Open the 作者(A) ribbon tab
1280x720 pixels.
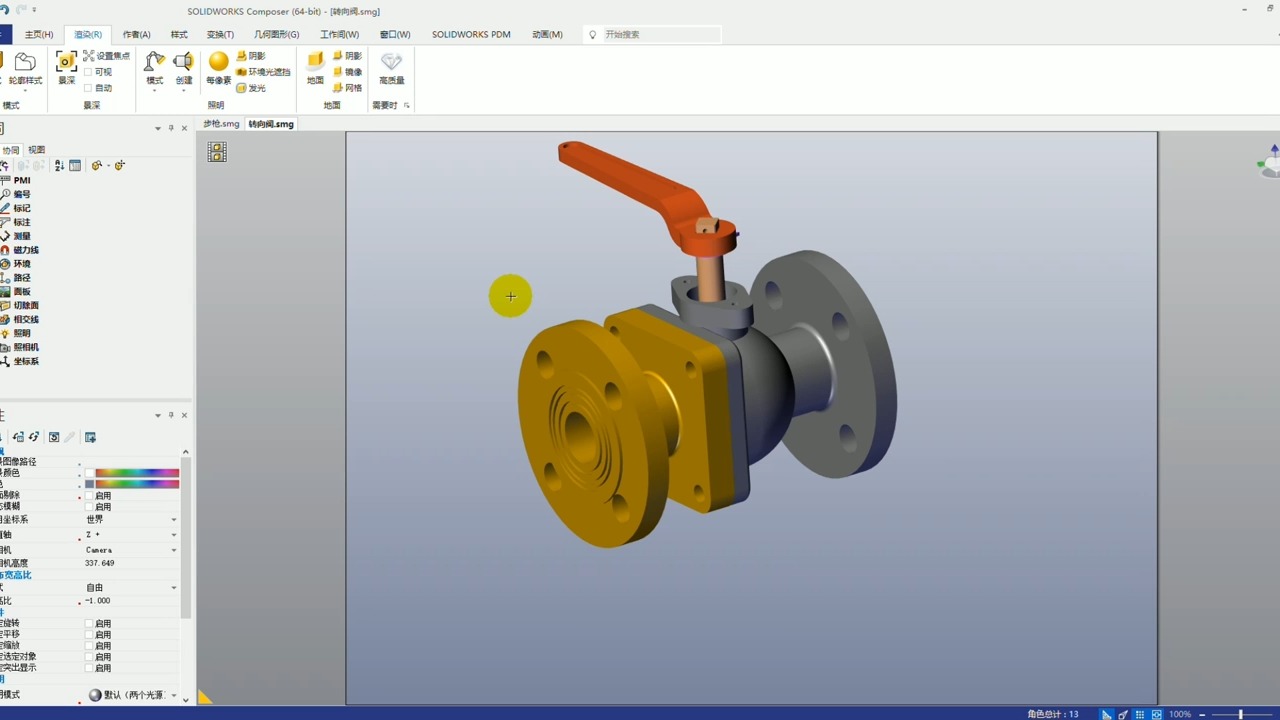[x=136, y=34]
